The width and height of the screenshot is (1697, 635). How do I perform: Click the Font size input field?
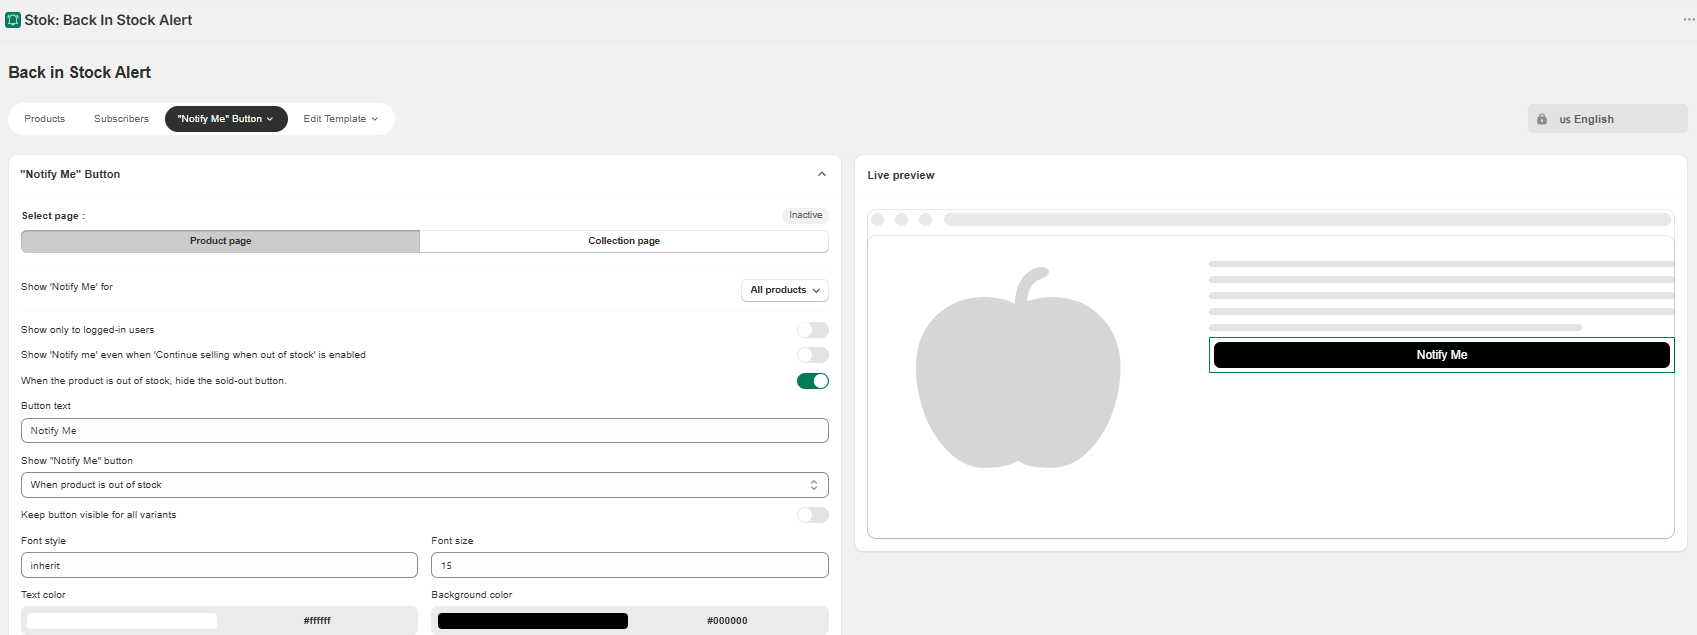tap(630, 565)
